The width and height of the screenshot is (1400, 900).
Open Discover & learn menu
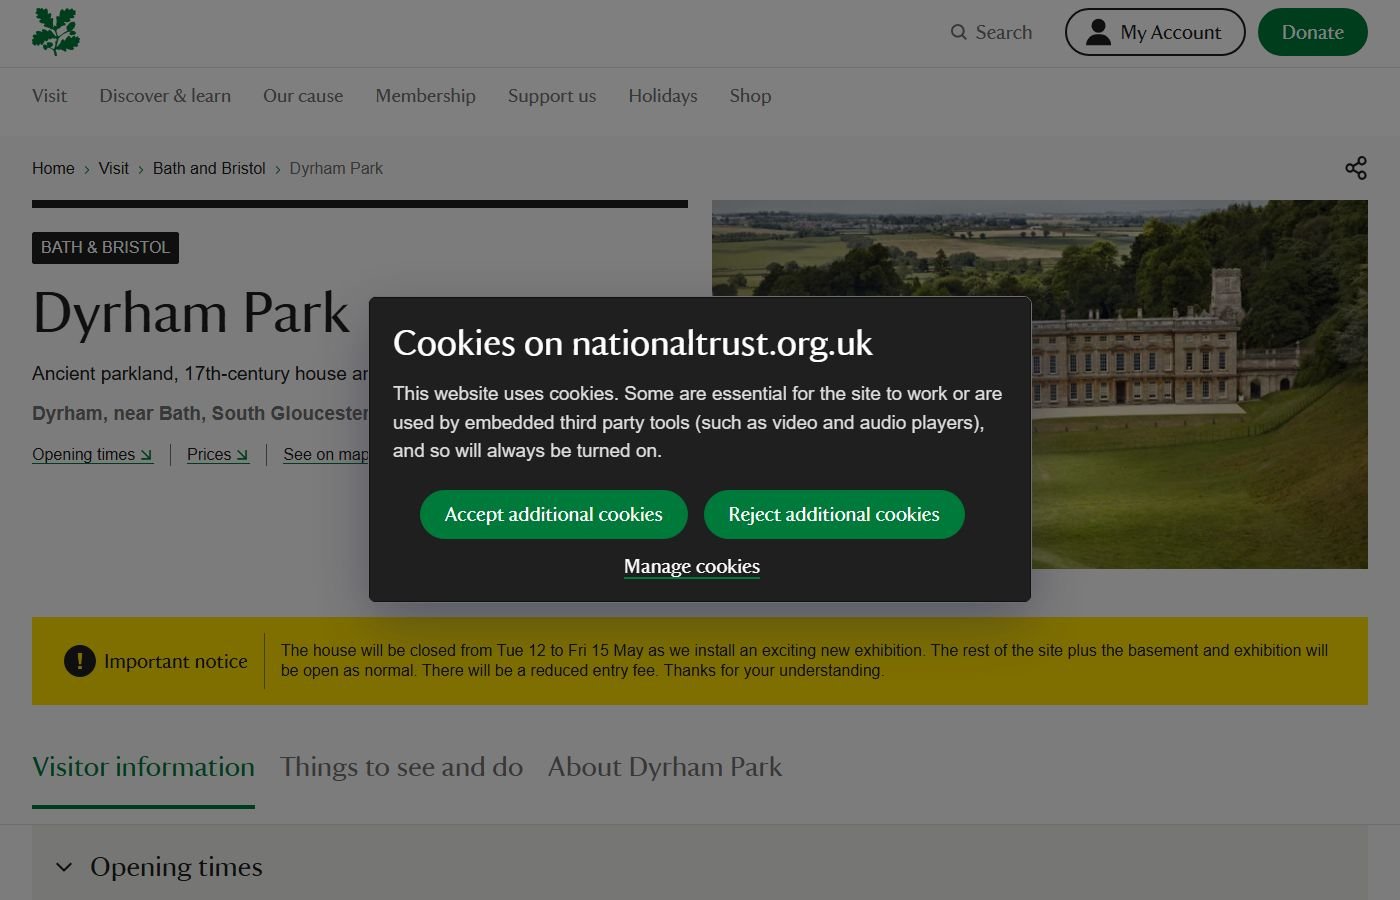(x=165, y=96)
